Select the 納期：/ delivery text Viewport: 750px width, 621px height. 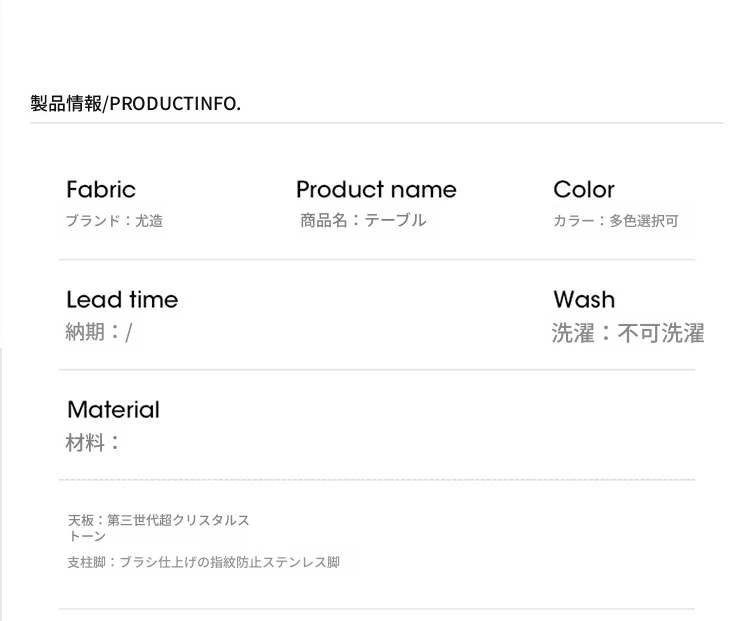98,332
